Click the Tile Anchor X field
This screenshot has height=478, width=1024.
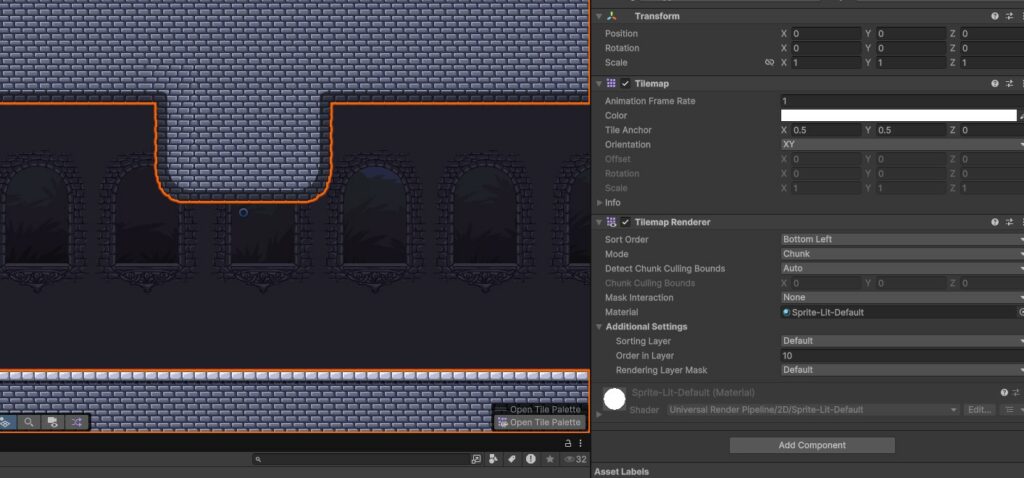[x=826, y=130]
